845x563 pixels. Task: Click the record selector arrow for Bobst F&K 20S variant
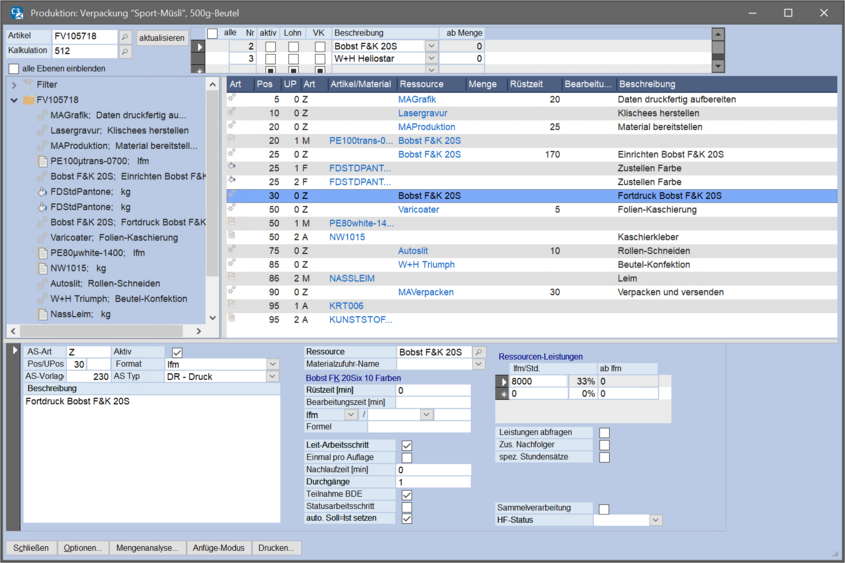[199, 47]
